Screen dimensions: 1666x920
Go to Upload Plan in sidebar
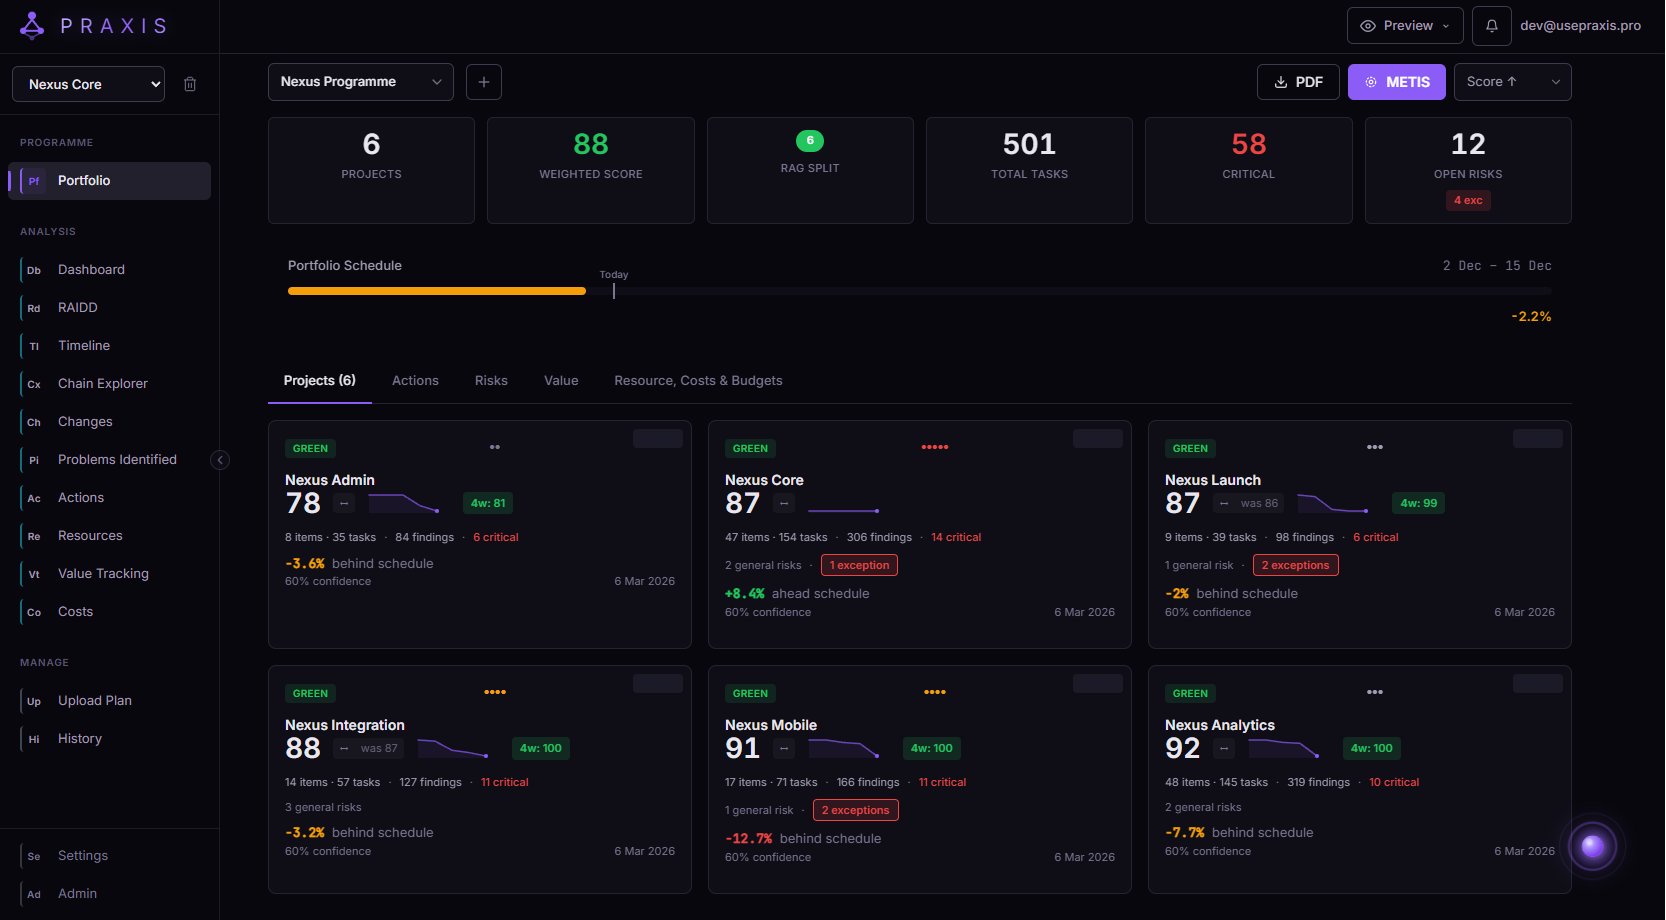coord(94,701)
